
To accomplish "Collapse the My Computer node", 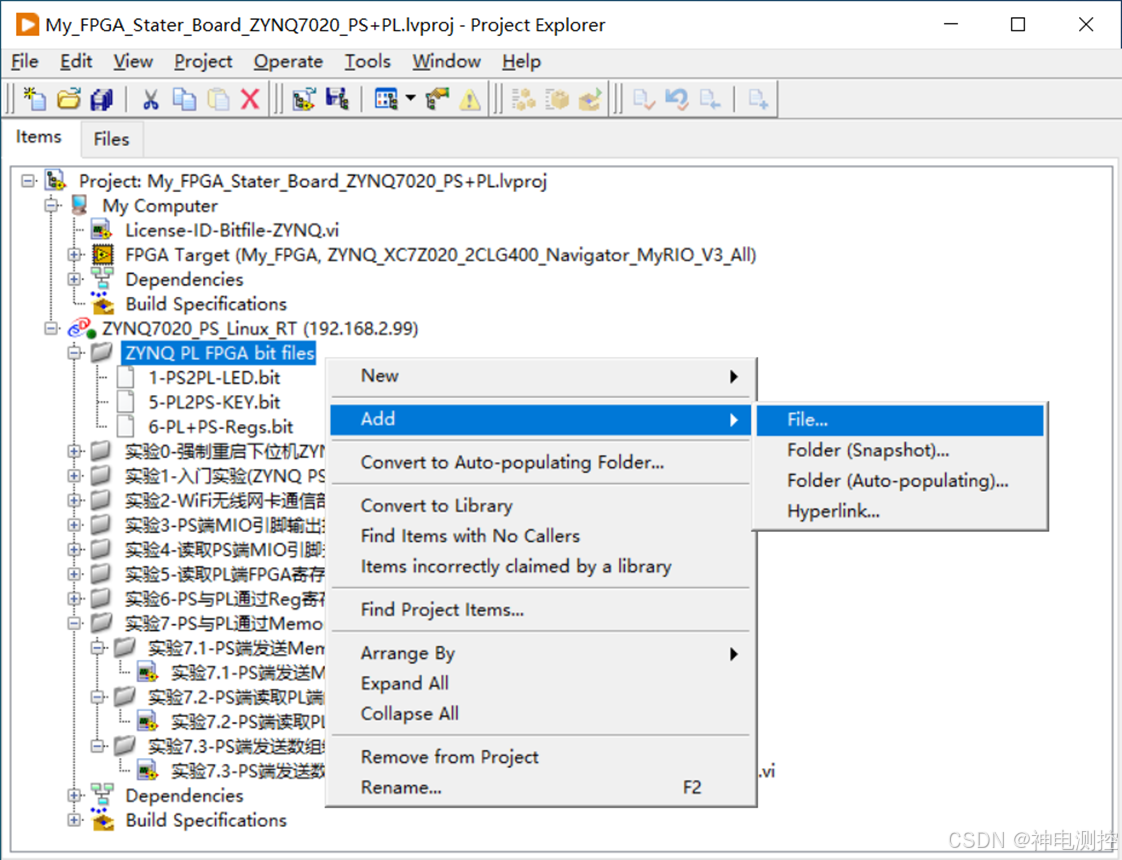I will coord(51,205).
